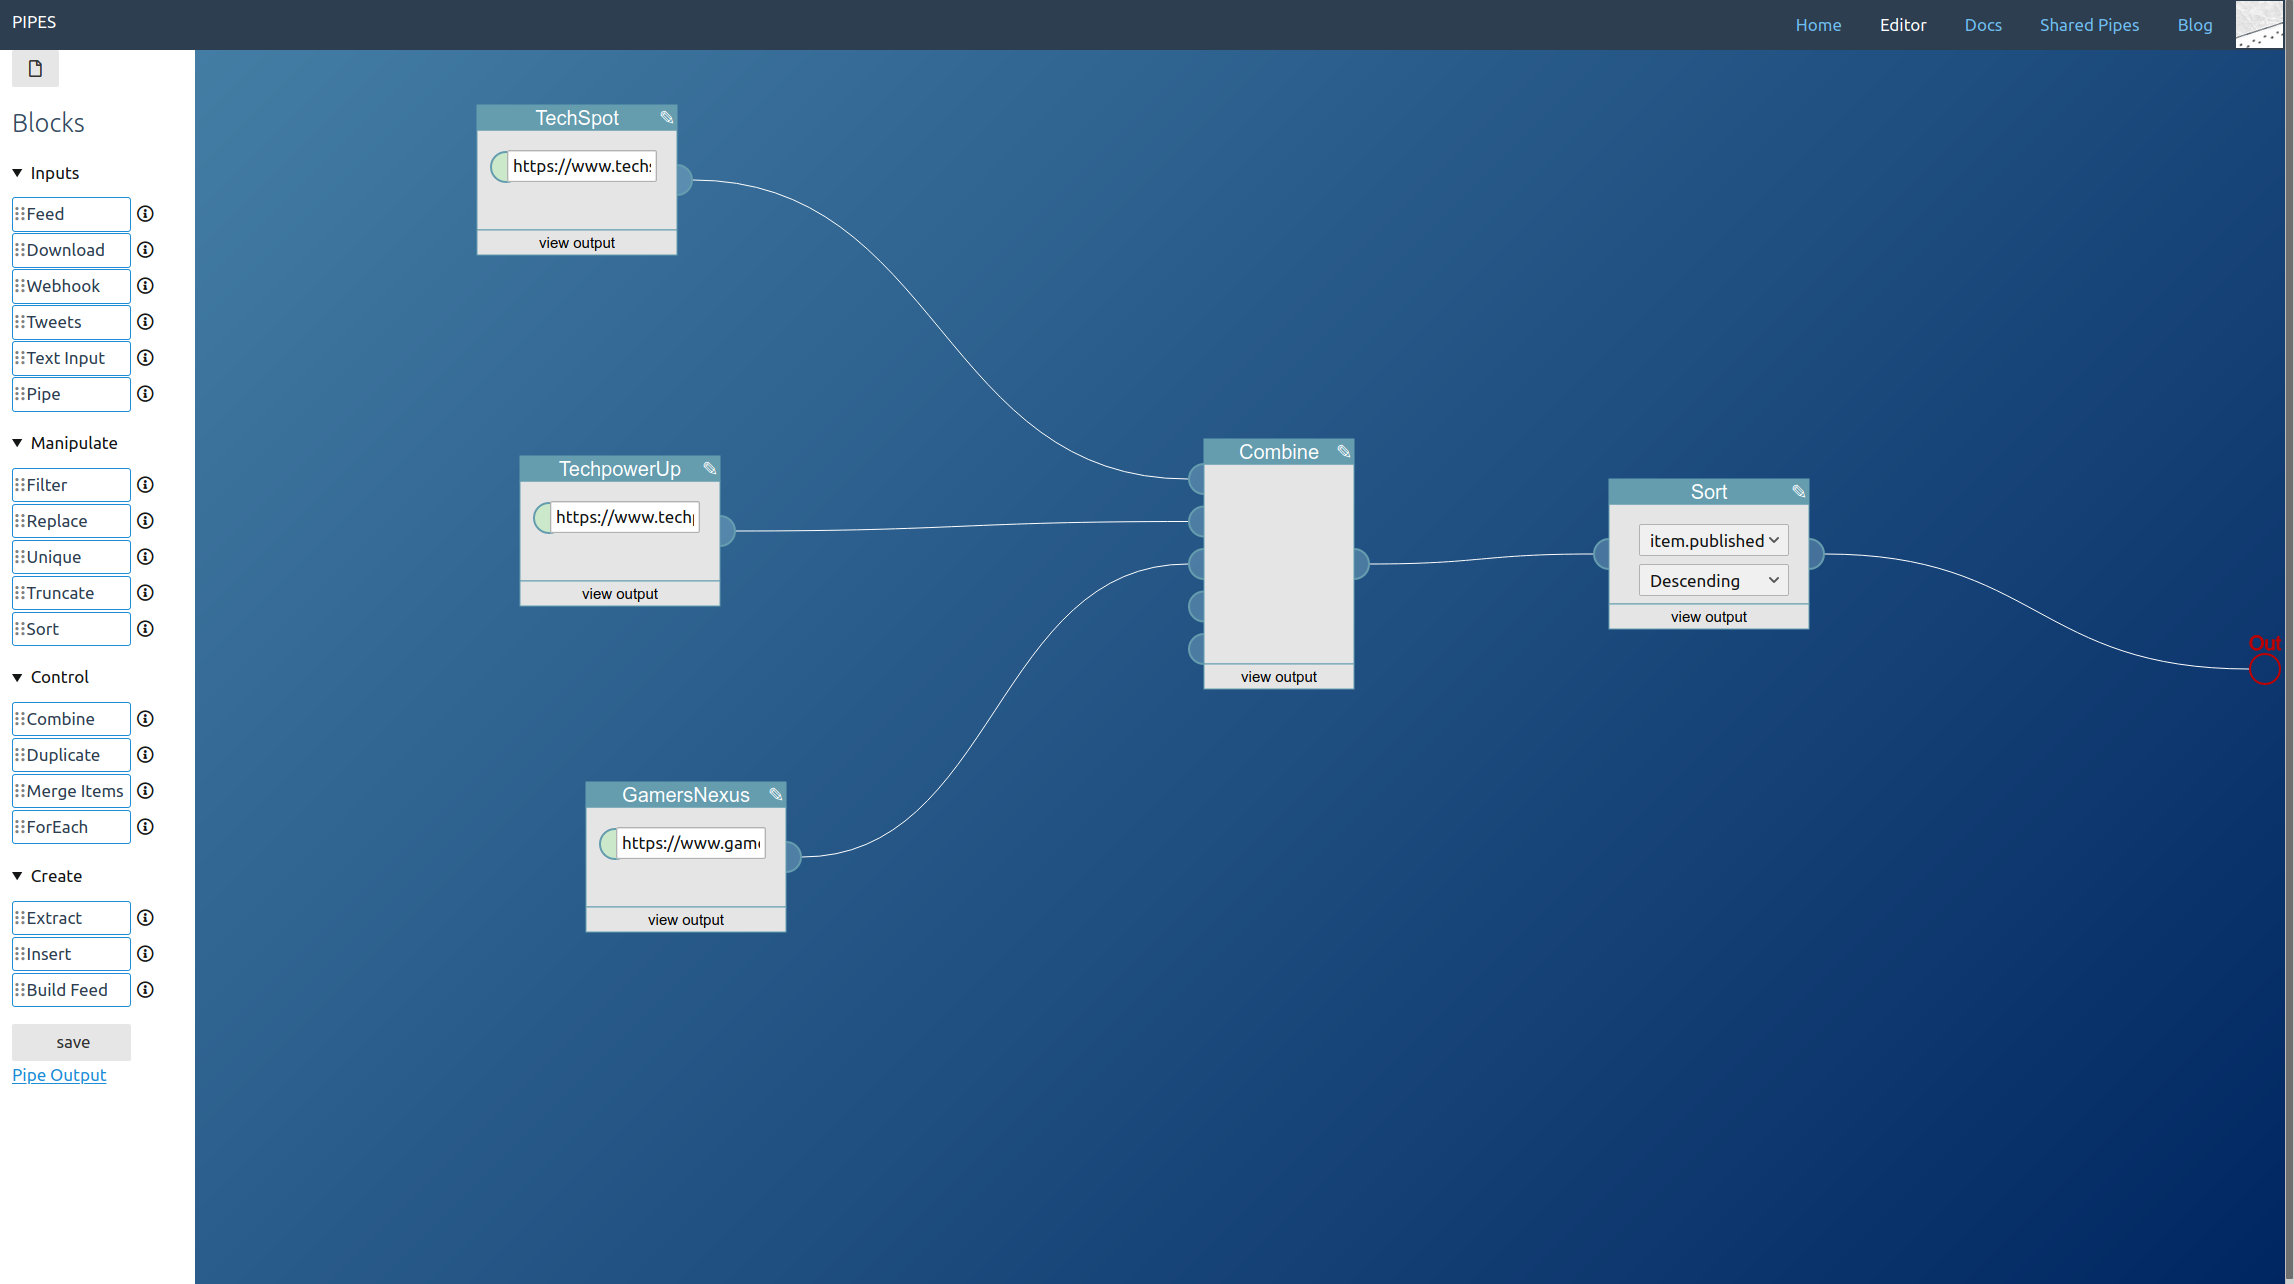Open info icon next to Replace block
Screen dimensions: 2294x1284
pos(145,521)
